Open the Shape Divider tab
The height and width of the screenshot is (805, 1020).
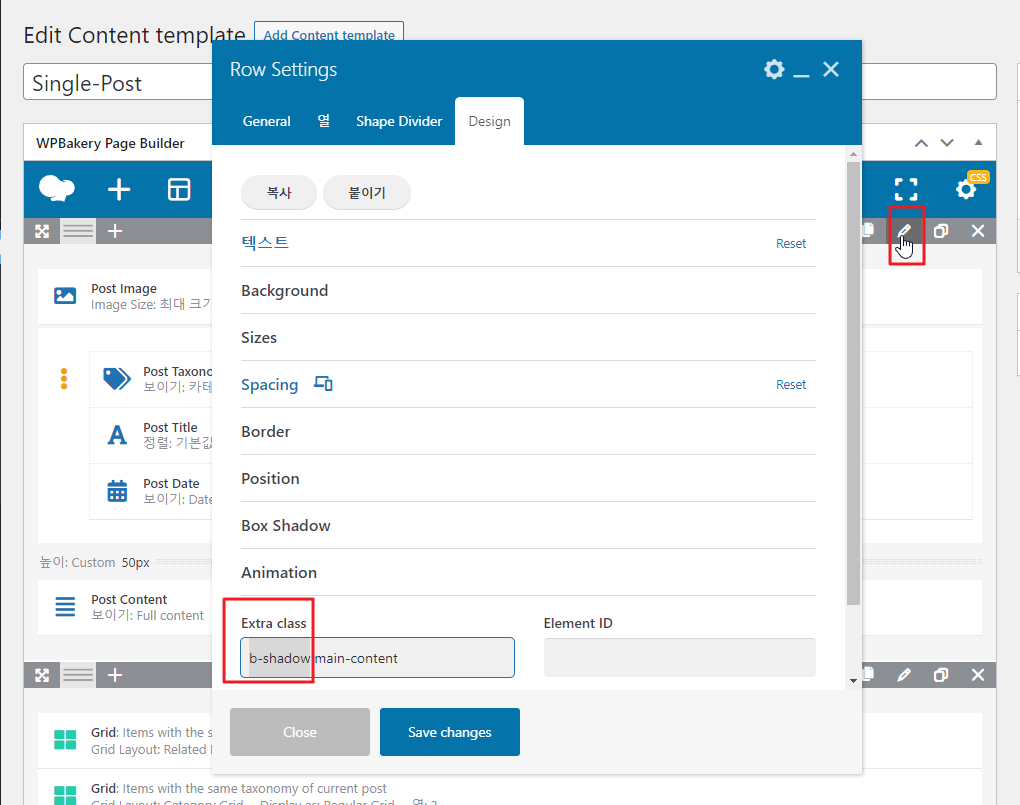tap(399, 121)
